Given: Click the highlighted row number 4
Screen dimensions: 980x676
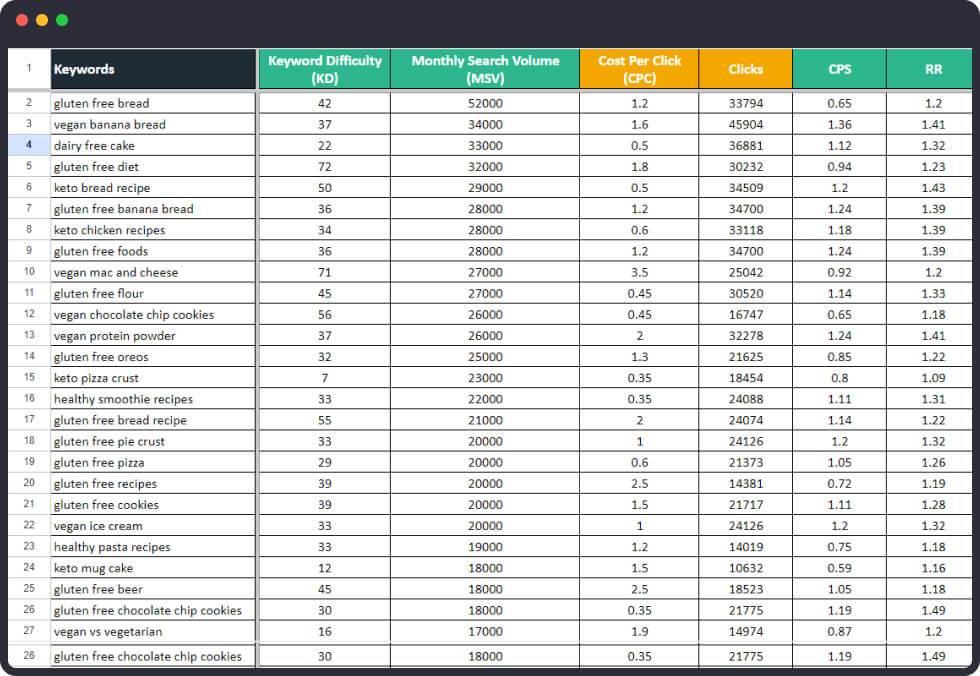Looking at the screenshot, I should pos(29,145).
